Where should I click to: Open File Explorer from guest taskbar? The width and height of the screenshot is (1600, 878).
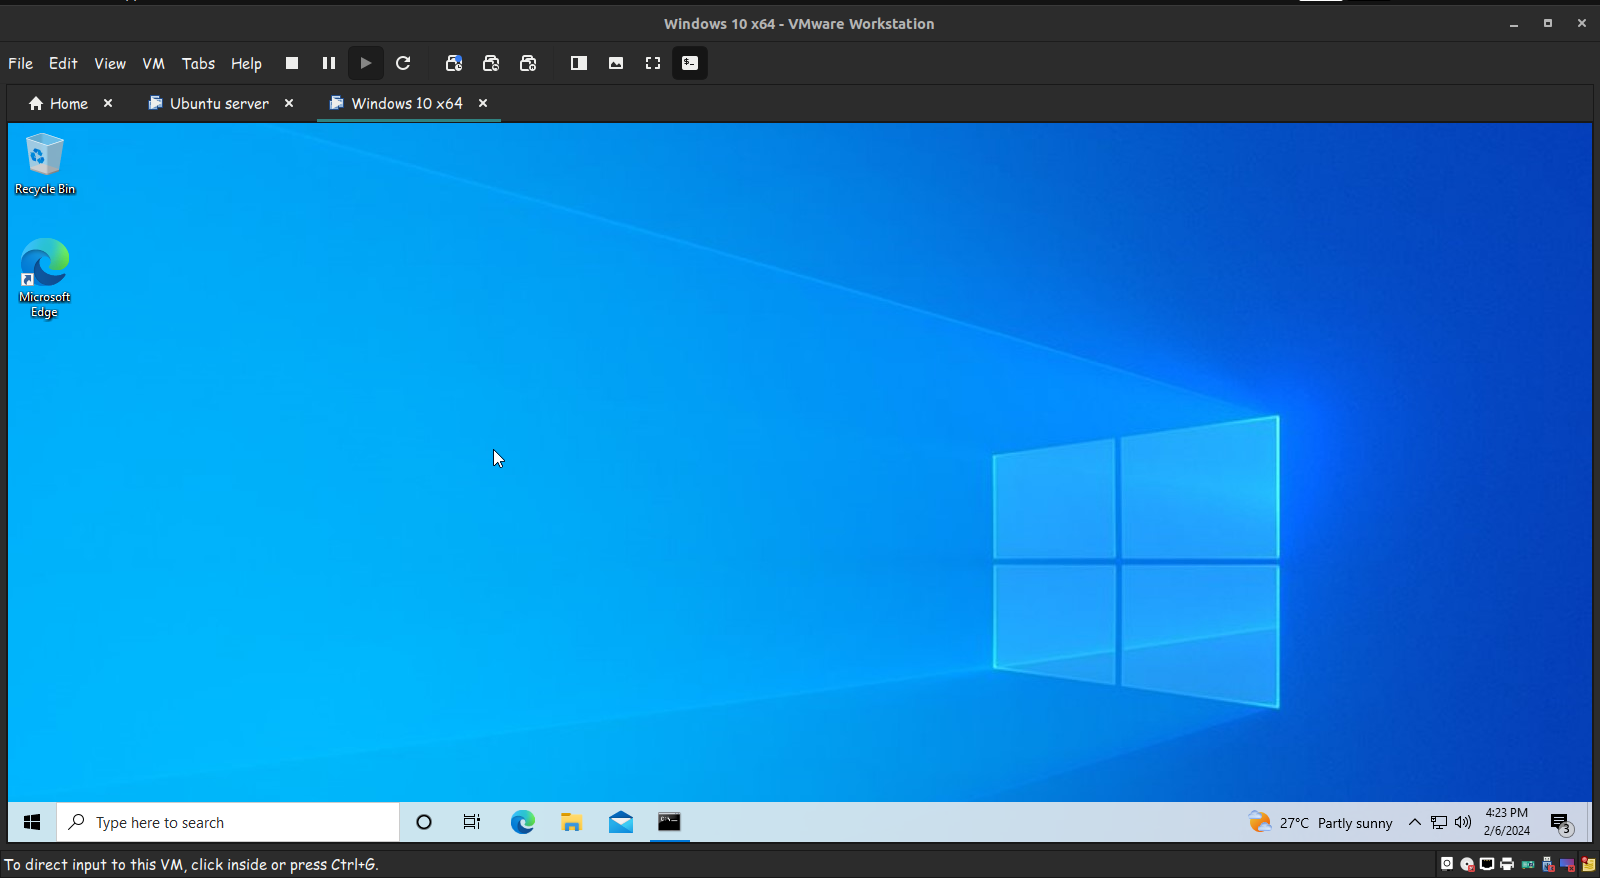pos(571,822)
